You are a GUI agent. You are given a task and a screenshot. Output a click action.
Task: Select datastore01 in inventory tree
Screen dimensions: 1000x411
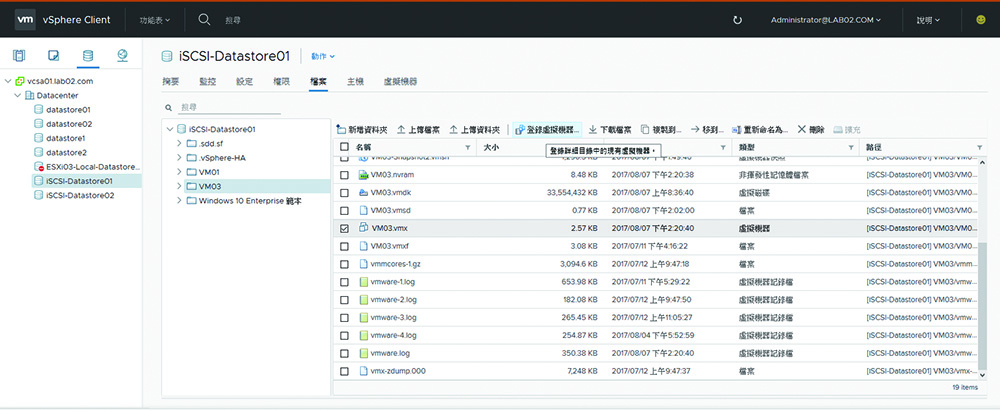69,110
